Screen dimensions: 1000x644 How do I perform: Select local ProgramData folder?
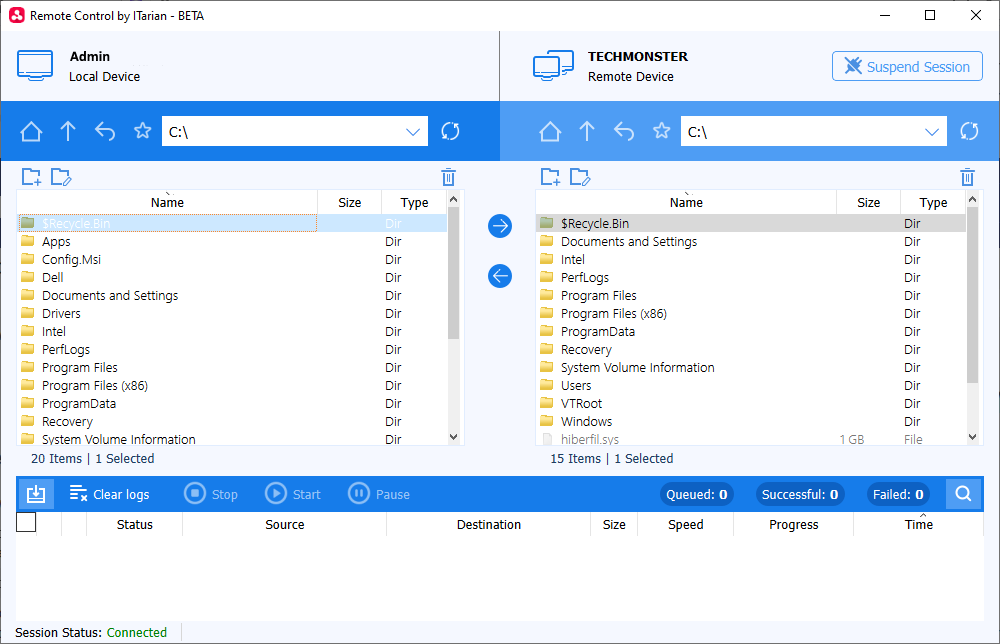[x=232, y=404]
